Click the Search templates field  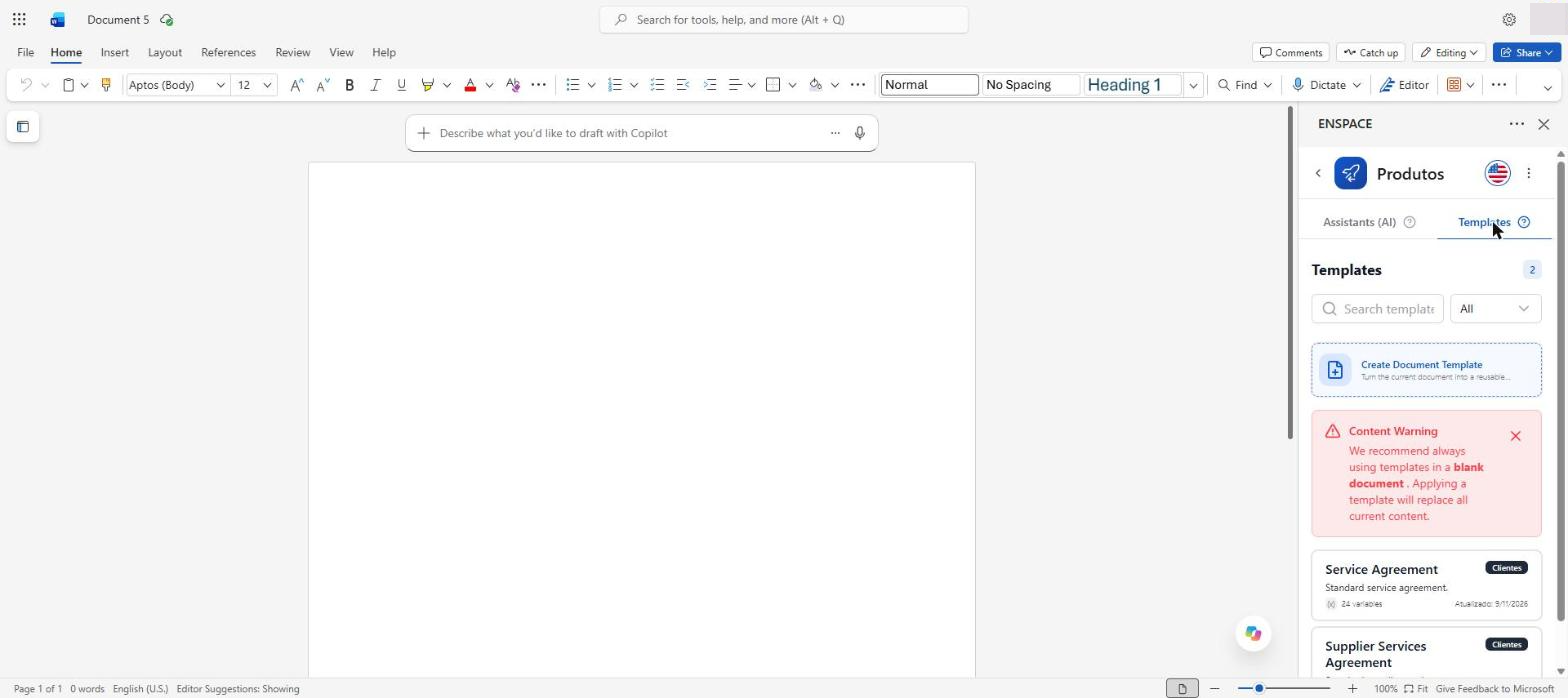(1378, 309)
